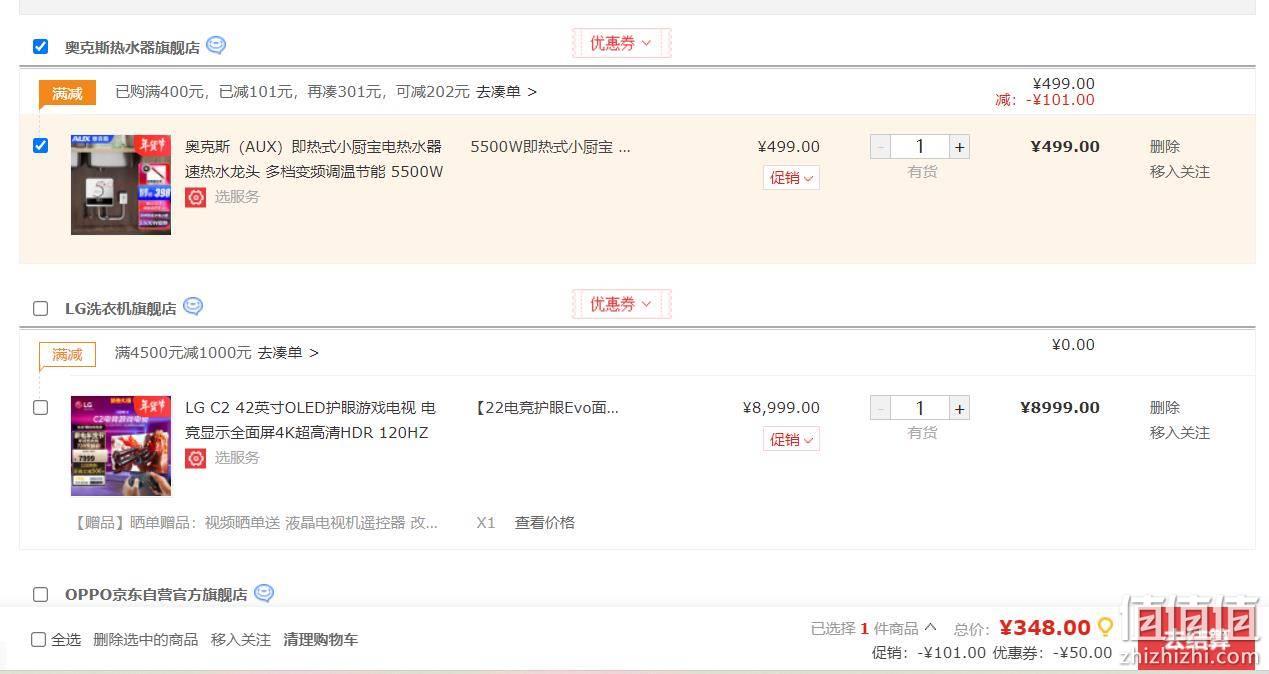This screenshot has height=674, width=1269.
Task: Open 奥克斯热水器旗舰店 store link
Action: point(132,47)
